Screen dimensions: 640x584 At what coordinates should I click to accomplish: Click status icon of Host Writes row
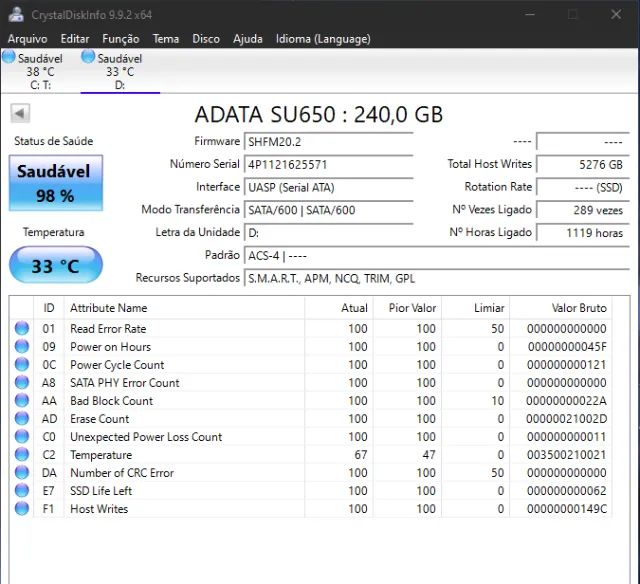pos(22,509)
